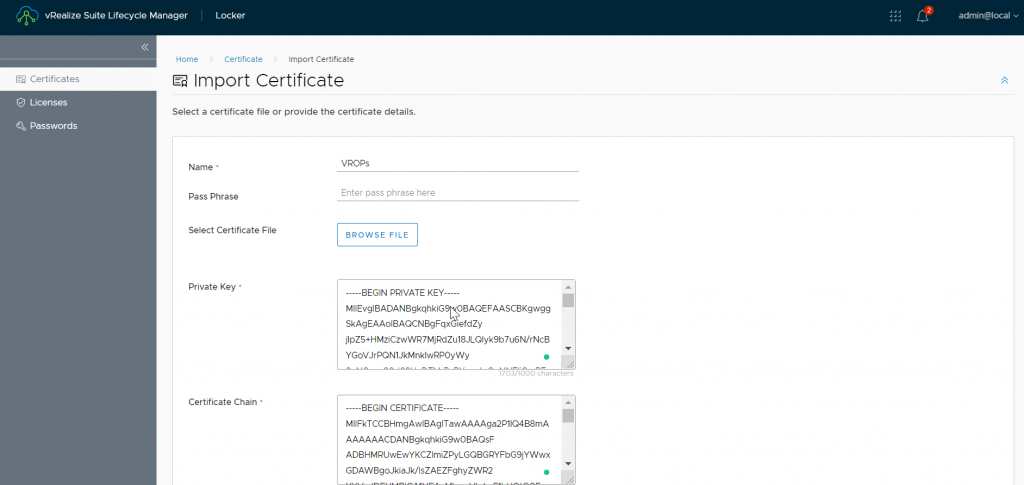Click the Passwords key icon
The height and width of the screenshot is (485, 1024).
point(20,126)
